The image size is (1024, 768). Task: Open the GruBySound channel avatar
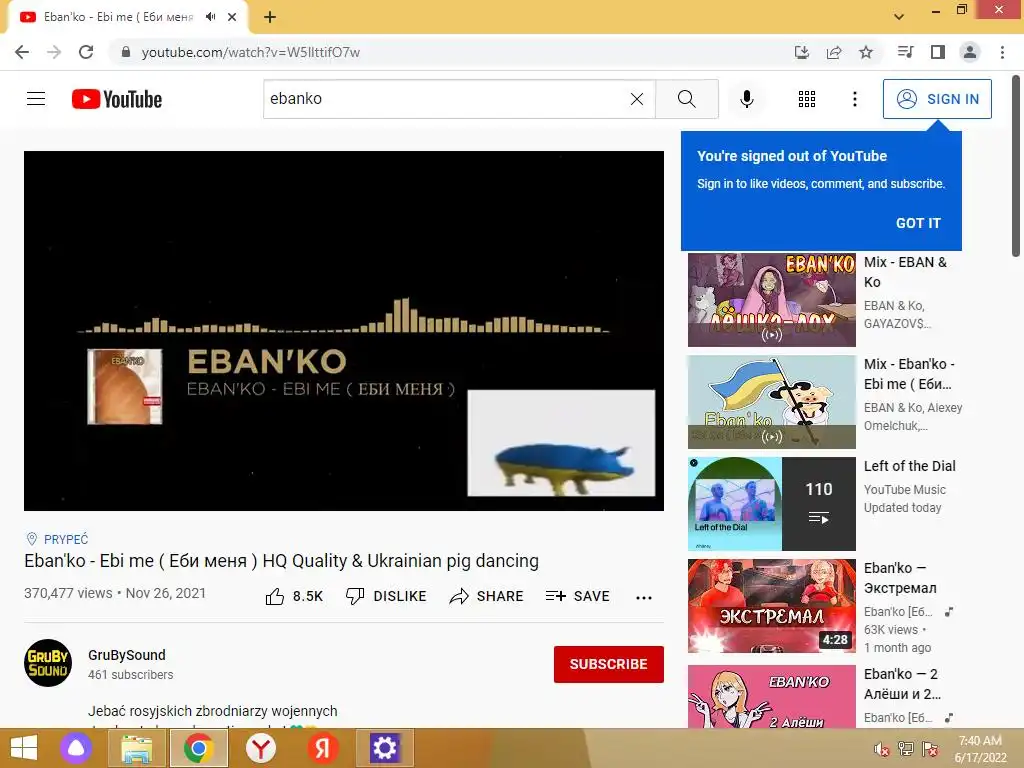48,663
